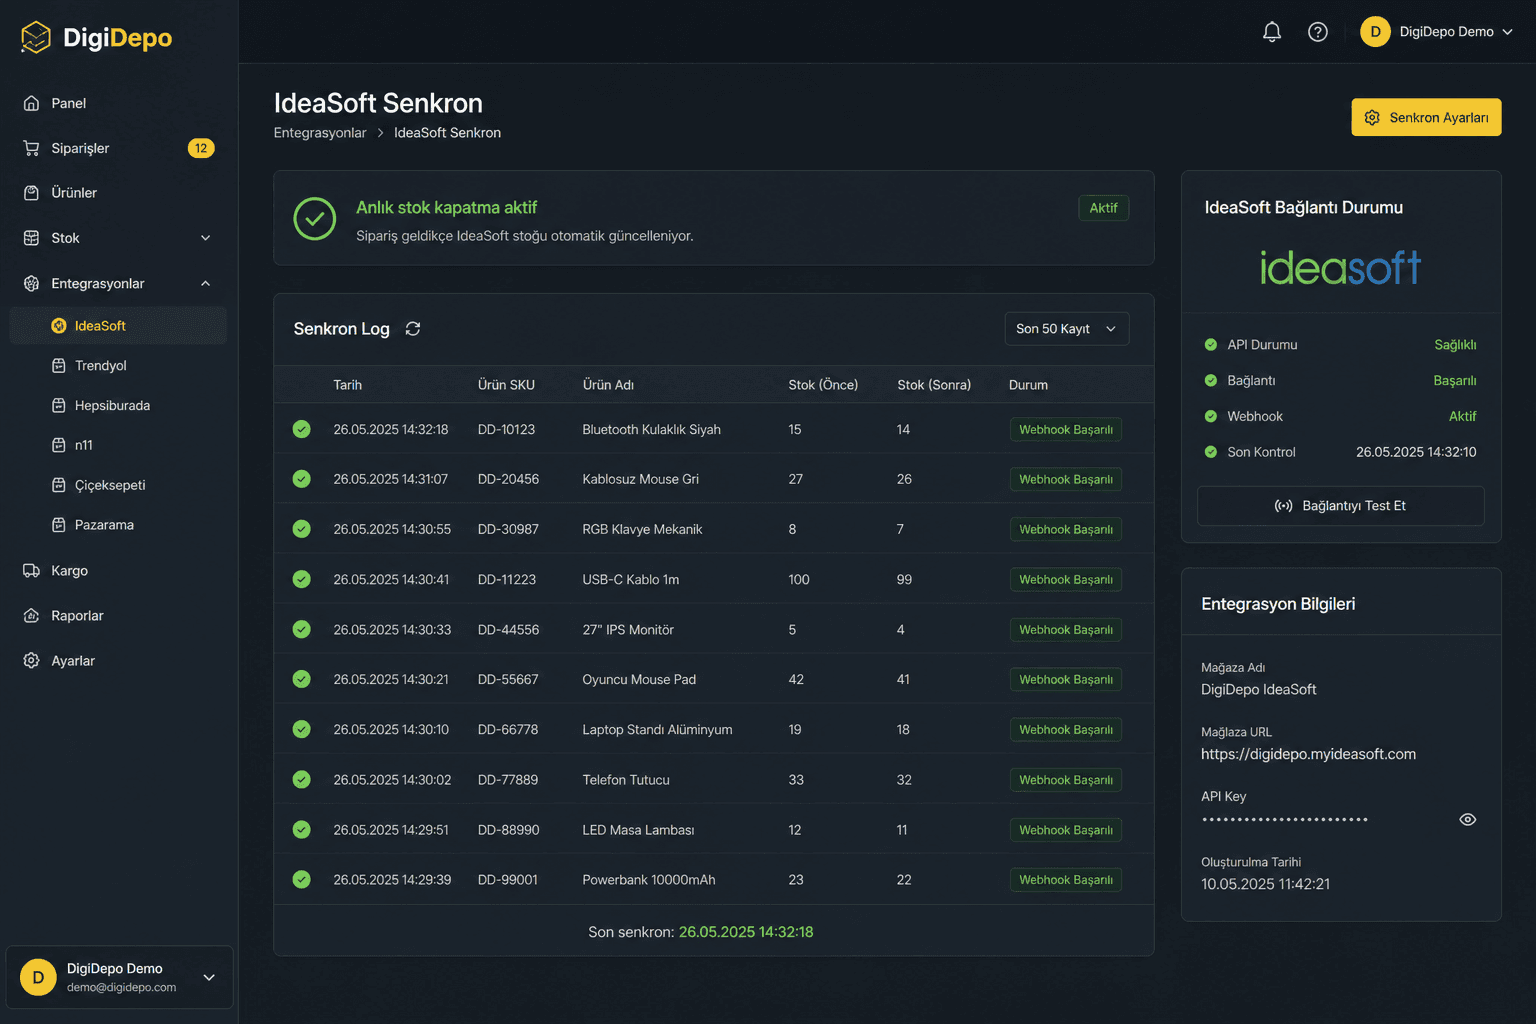This screenshot has height=1024, width=1536.
Task: Open Senkron Ayarları
Action: 1426,117
